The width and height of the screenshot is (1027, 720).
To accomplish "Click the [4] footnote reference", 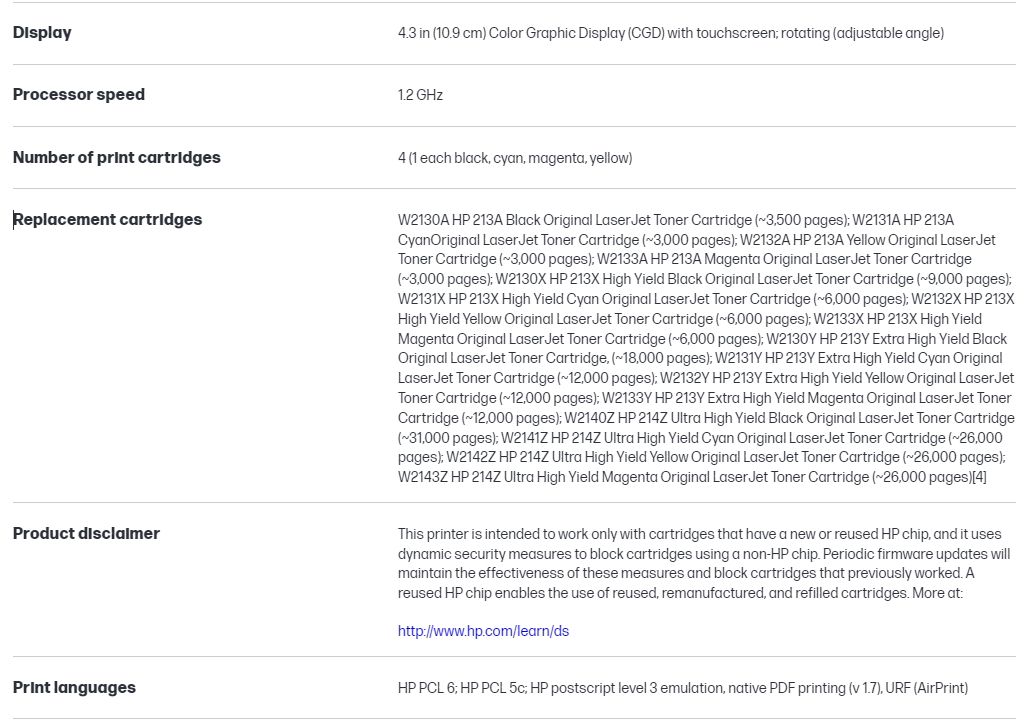I will [979, 478].
